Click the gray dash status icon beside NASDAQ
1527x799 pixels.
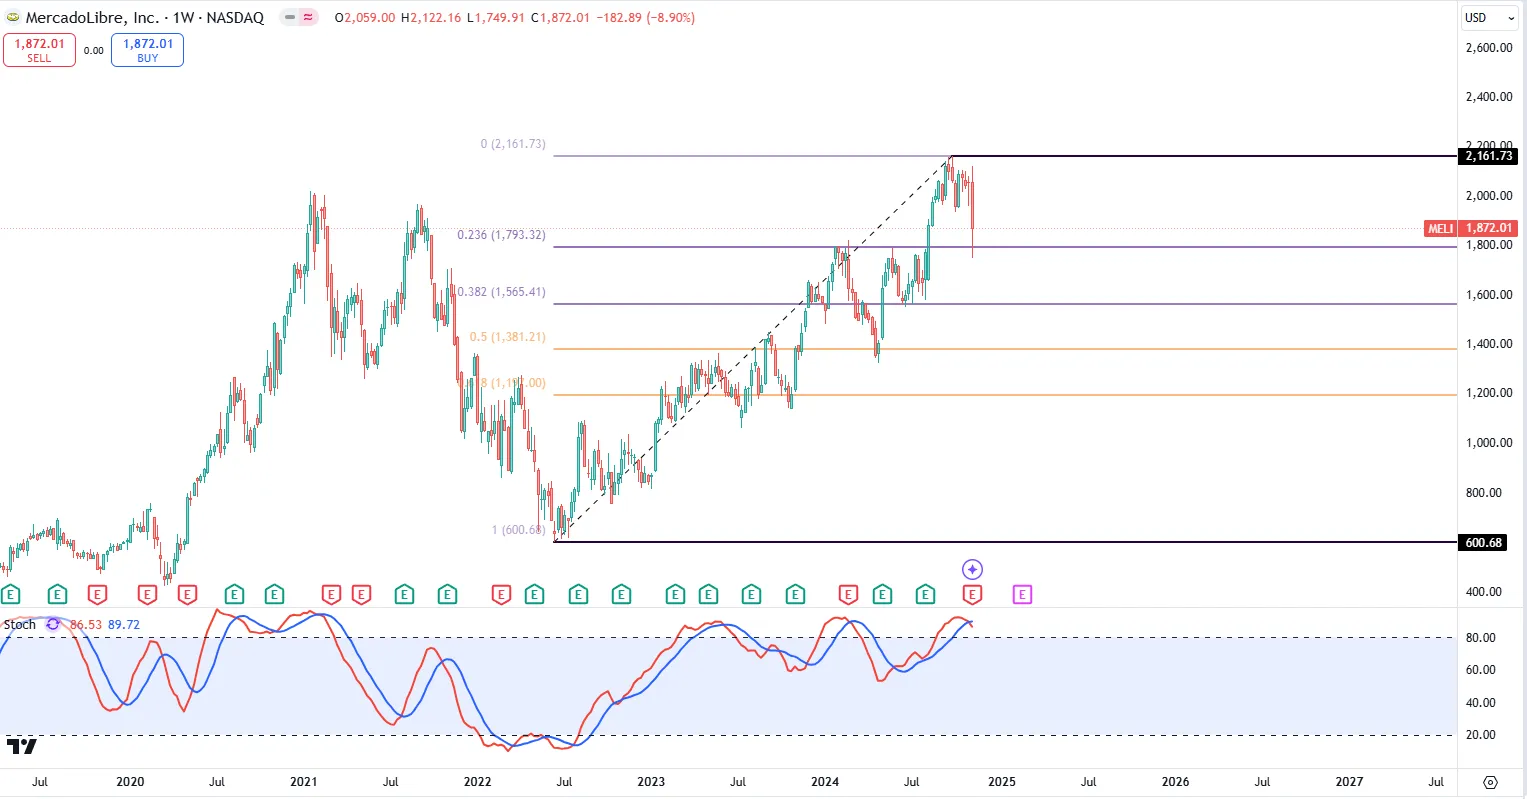click(x=290, y=18)
